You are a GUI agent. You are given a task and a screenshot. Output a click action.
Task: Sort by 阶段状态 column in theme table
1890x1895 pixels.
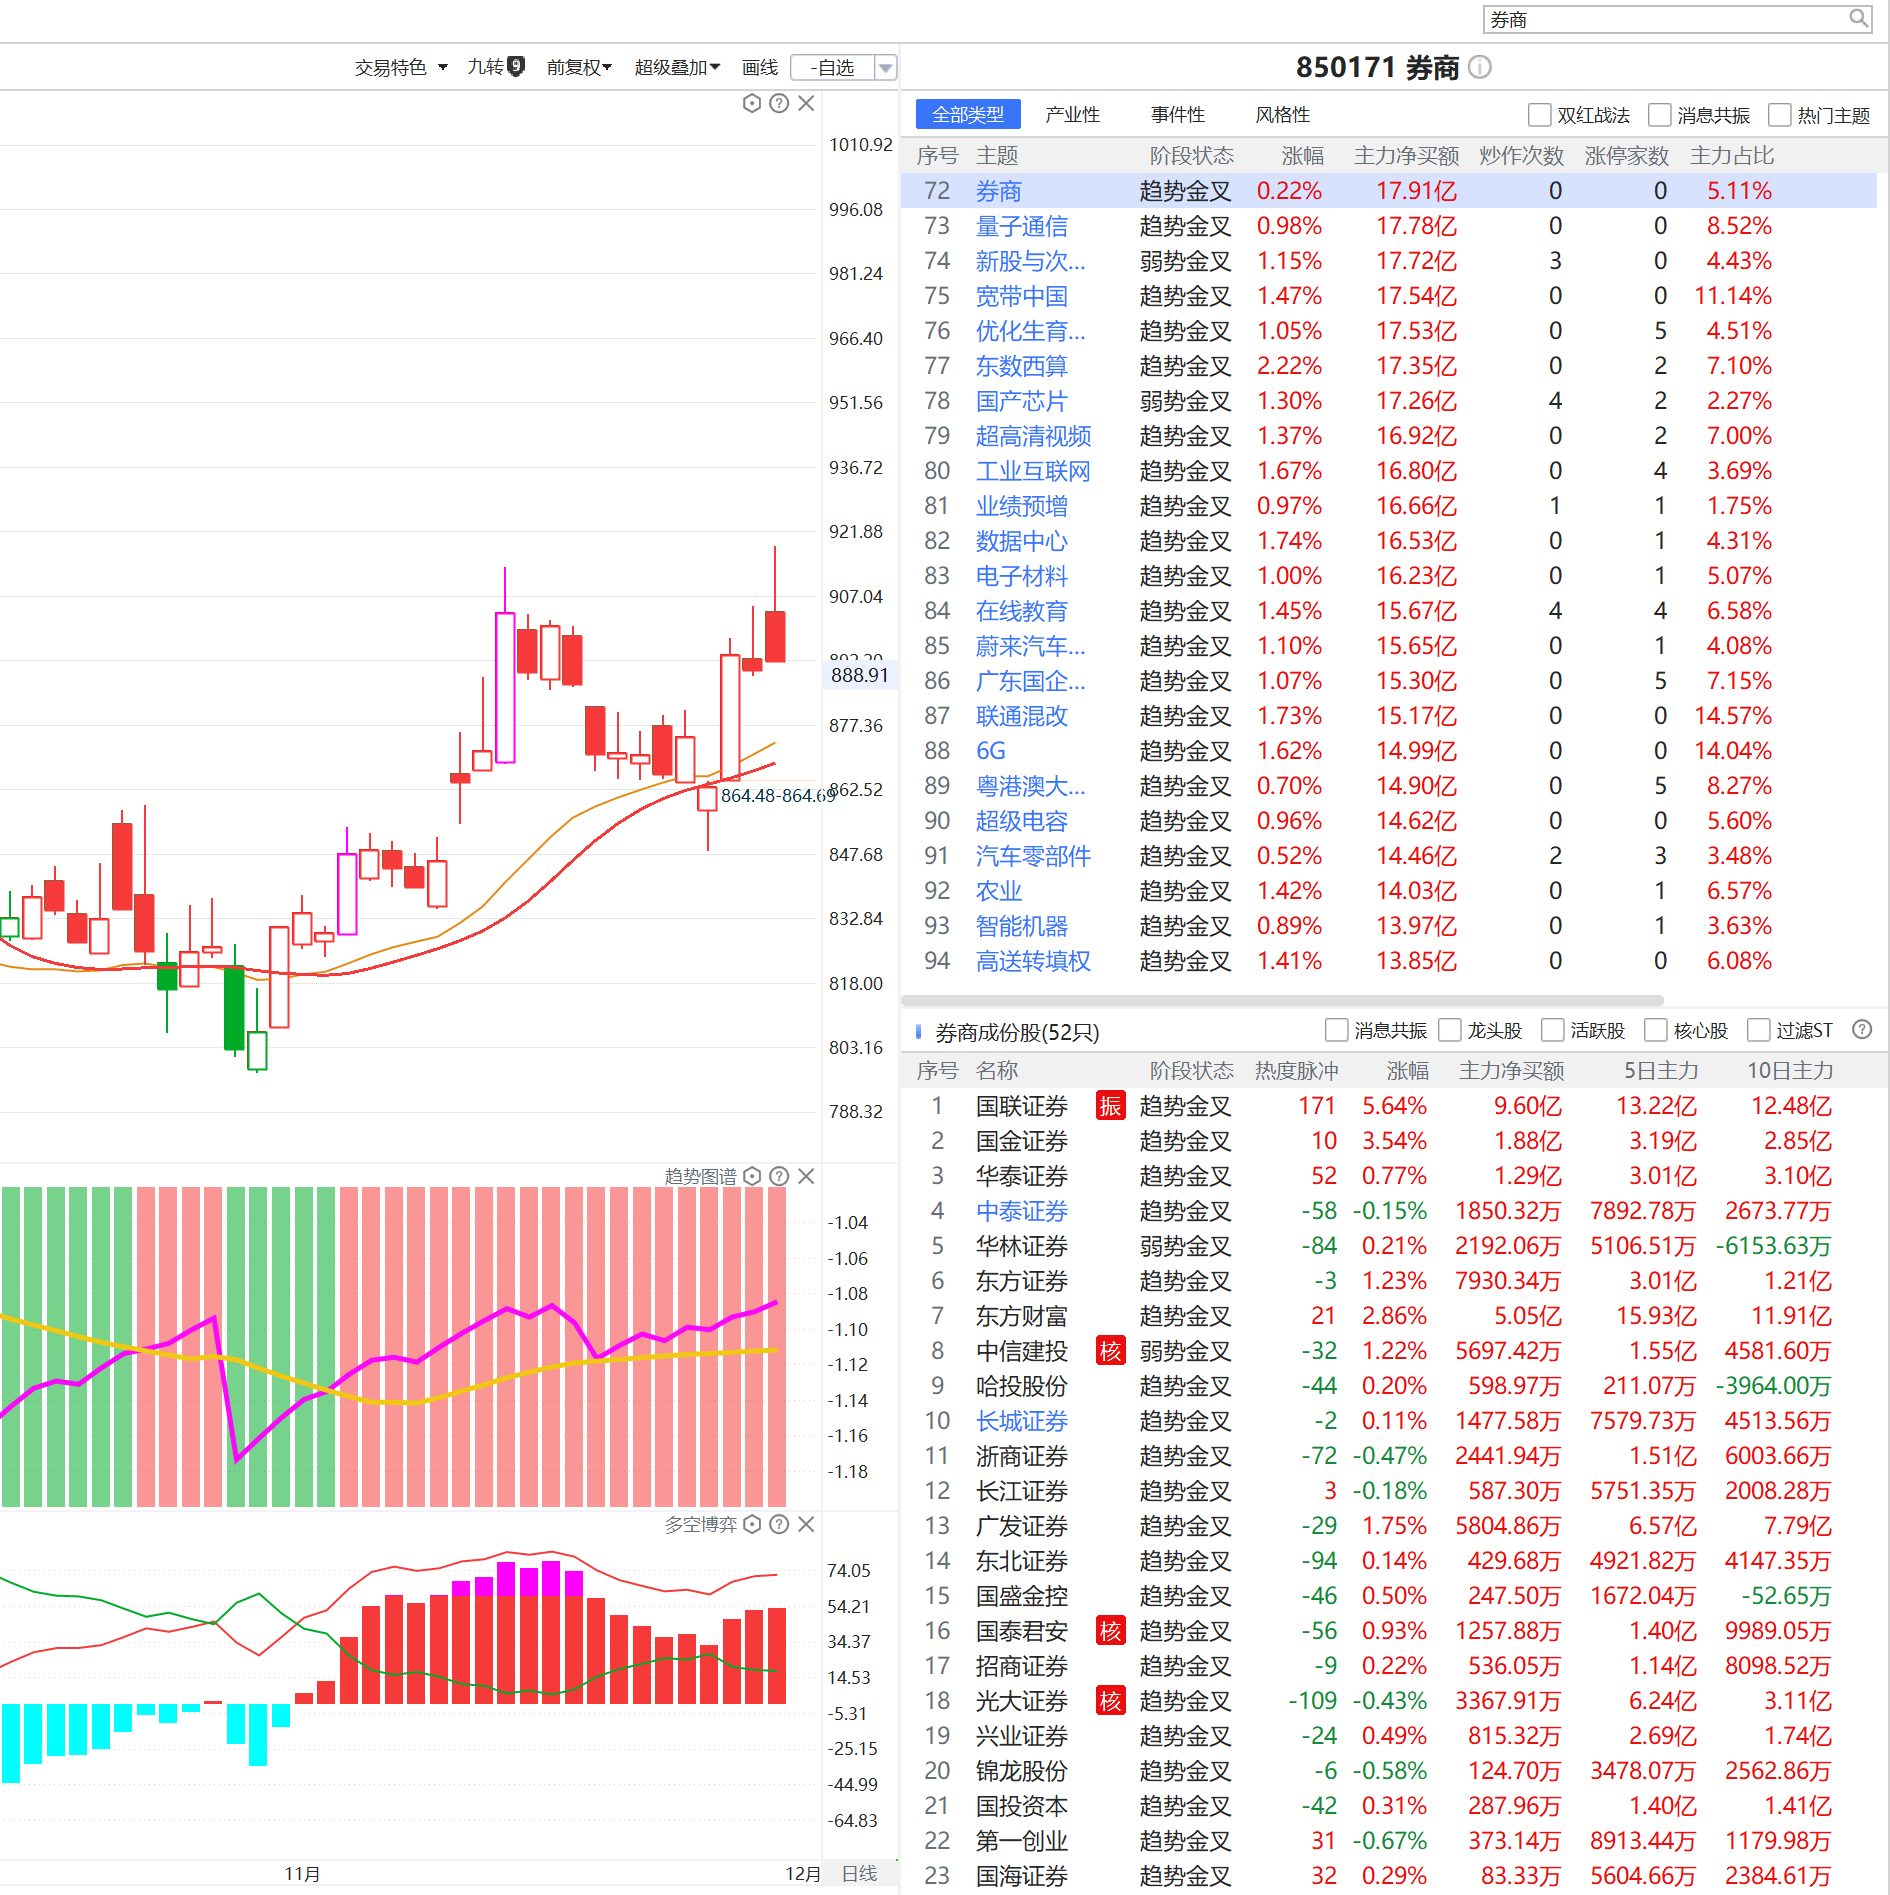(x=1192, y=156)
